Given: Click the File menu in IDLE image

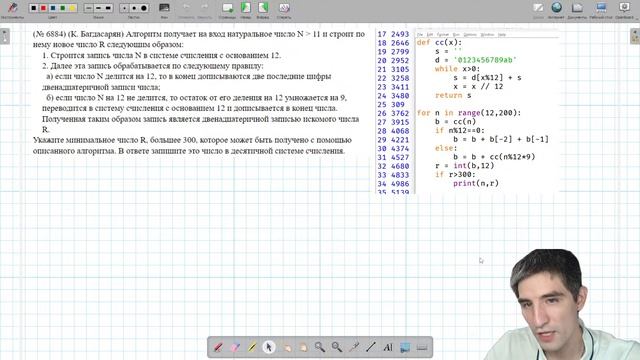Looking at the screenshot, I should click(x=420, y=35).
